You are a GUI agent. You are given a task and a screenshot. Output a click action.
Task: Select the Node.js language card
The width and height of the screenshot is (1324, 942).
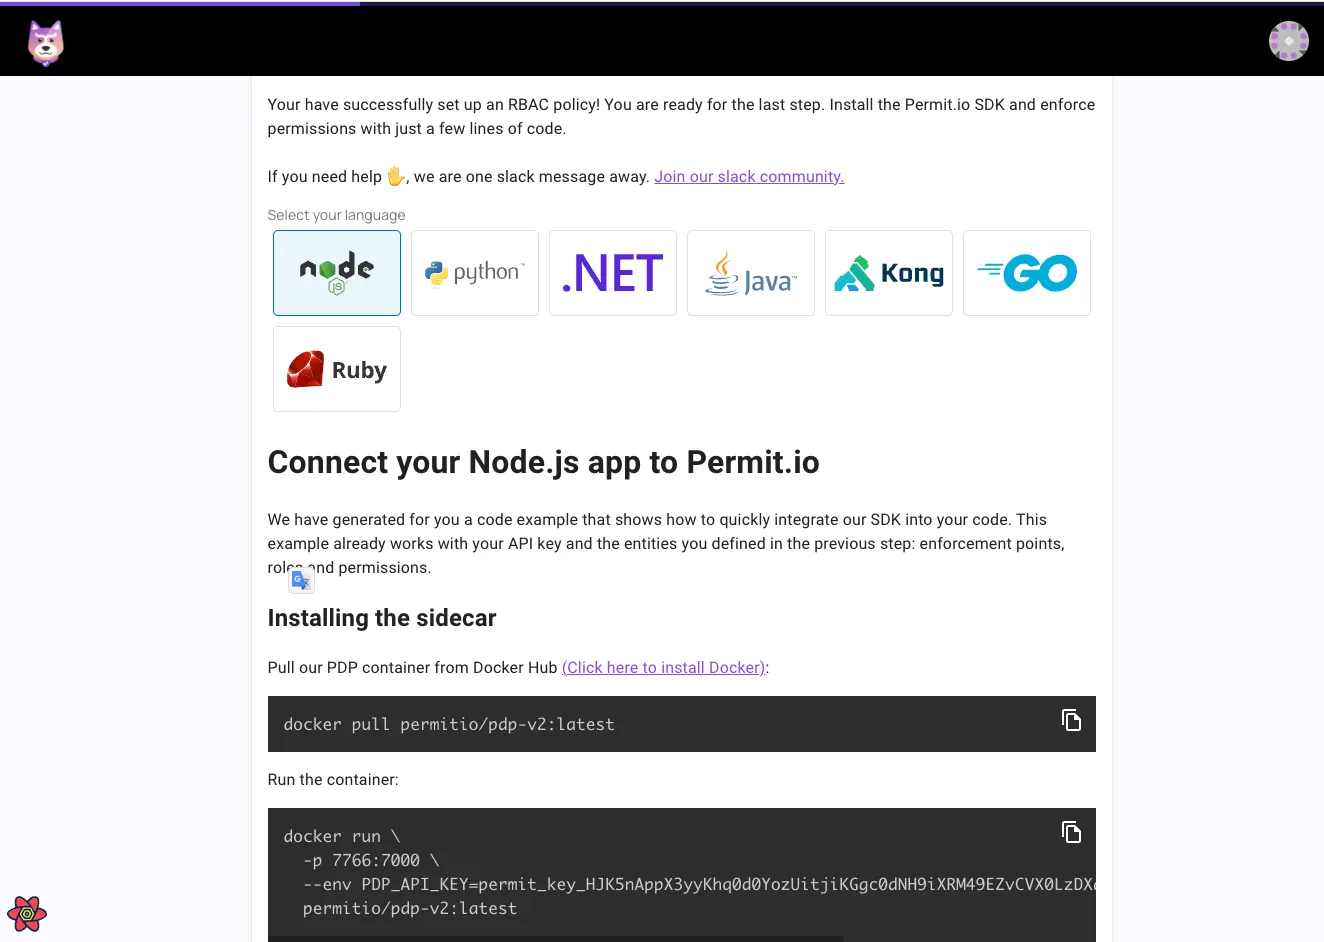coord(337,273)
